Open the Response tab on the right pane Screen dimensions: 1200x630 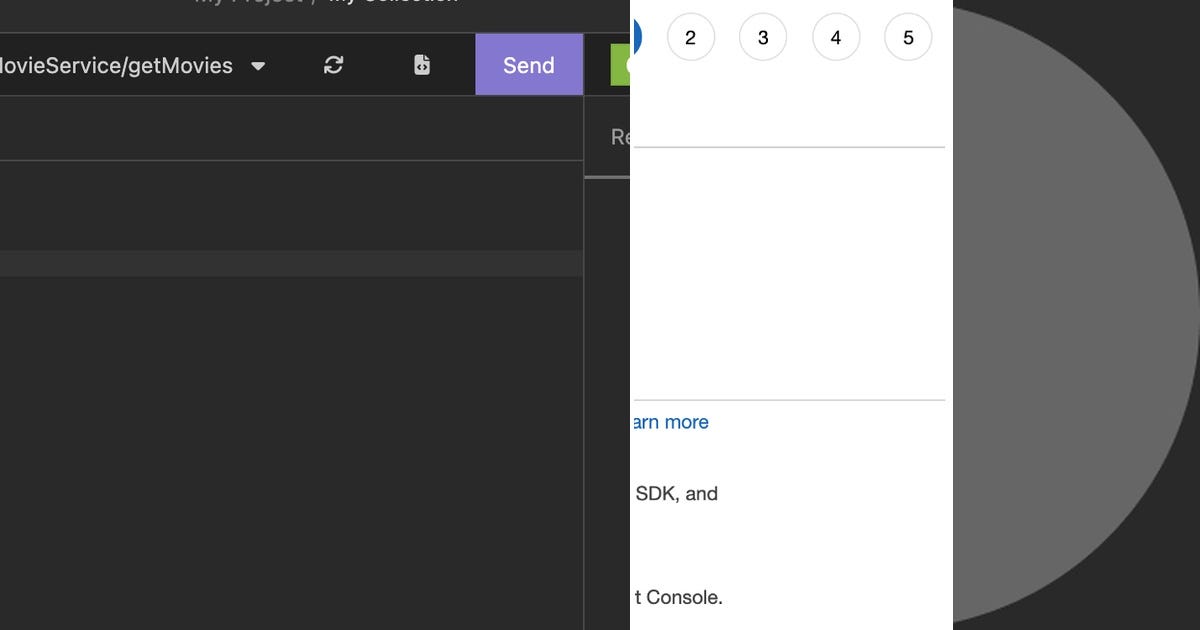pos(620,136)
